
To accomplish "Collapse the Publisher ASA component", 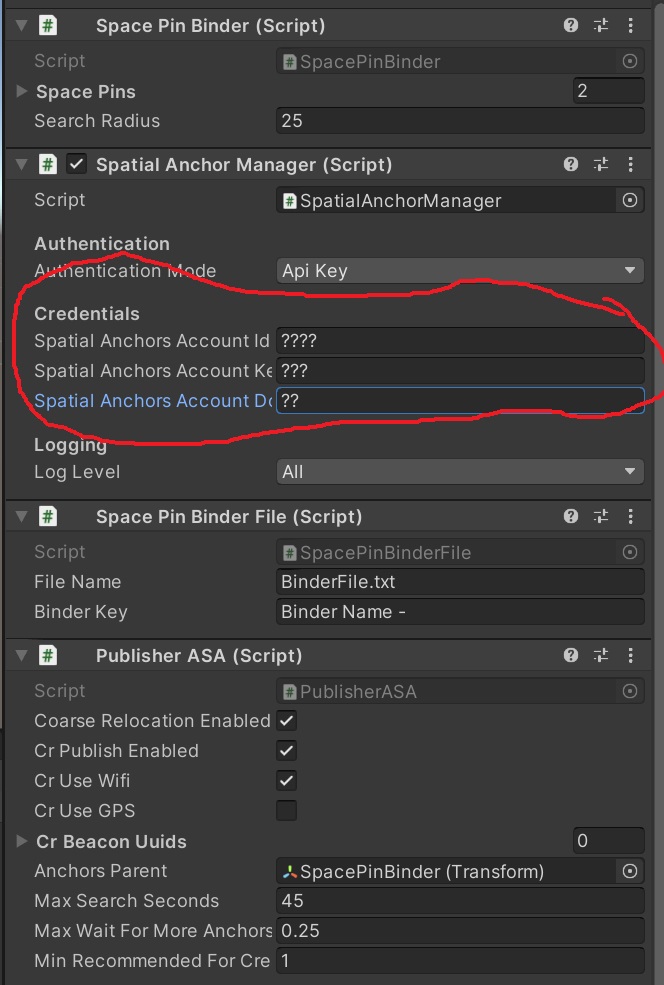I will [x=21, y=656].
